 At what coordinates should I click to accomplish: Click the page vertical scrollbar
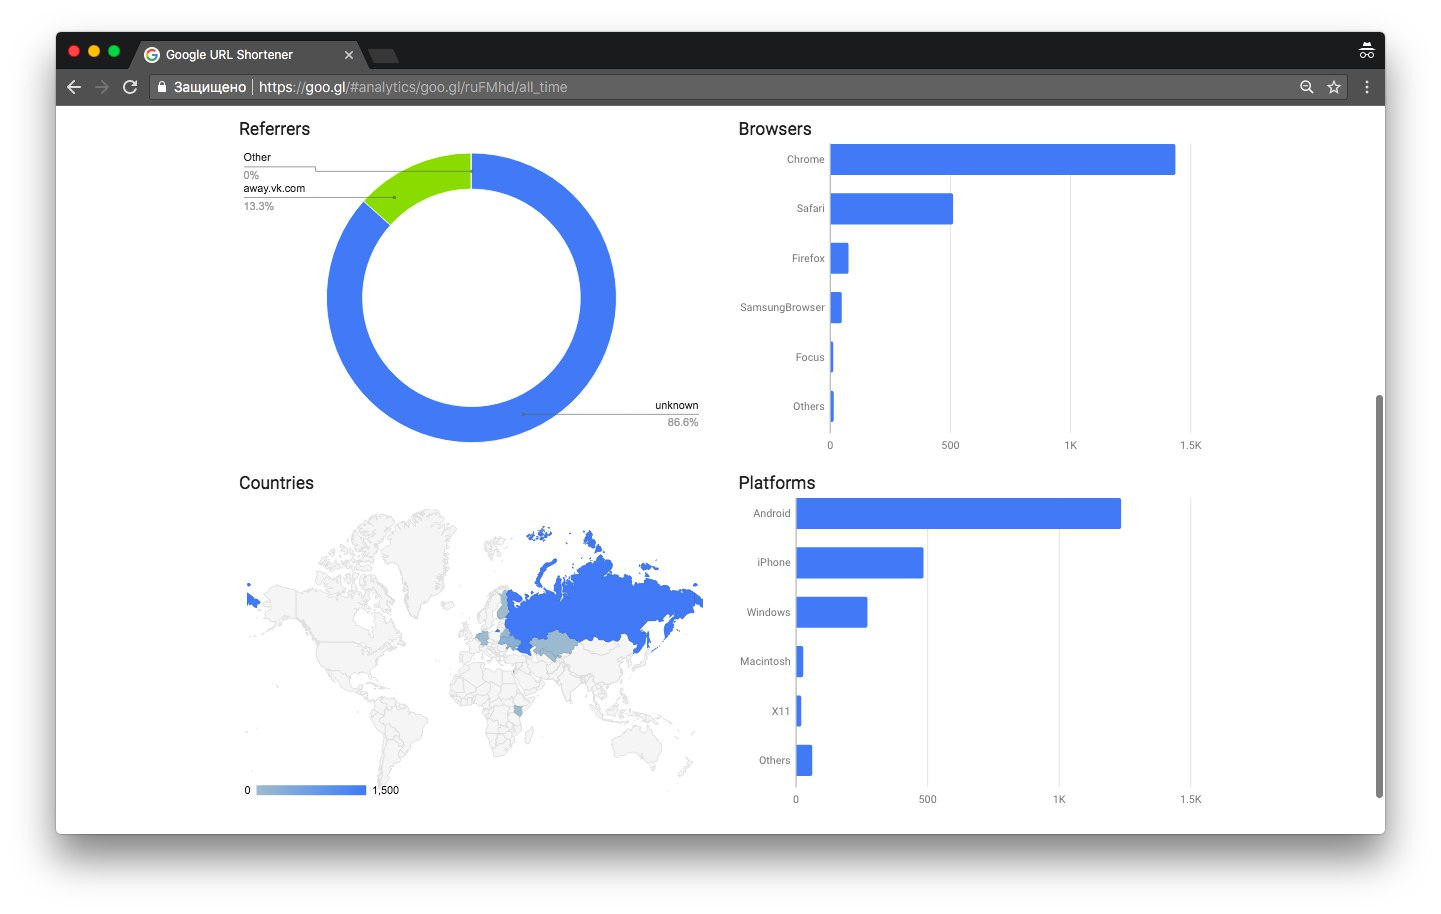point(1380,596)
